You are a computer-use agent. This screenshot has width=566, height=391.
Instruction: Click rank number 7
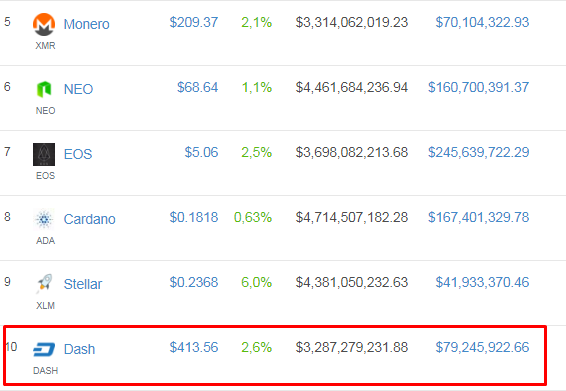click(x=7, y=152)
